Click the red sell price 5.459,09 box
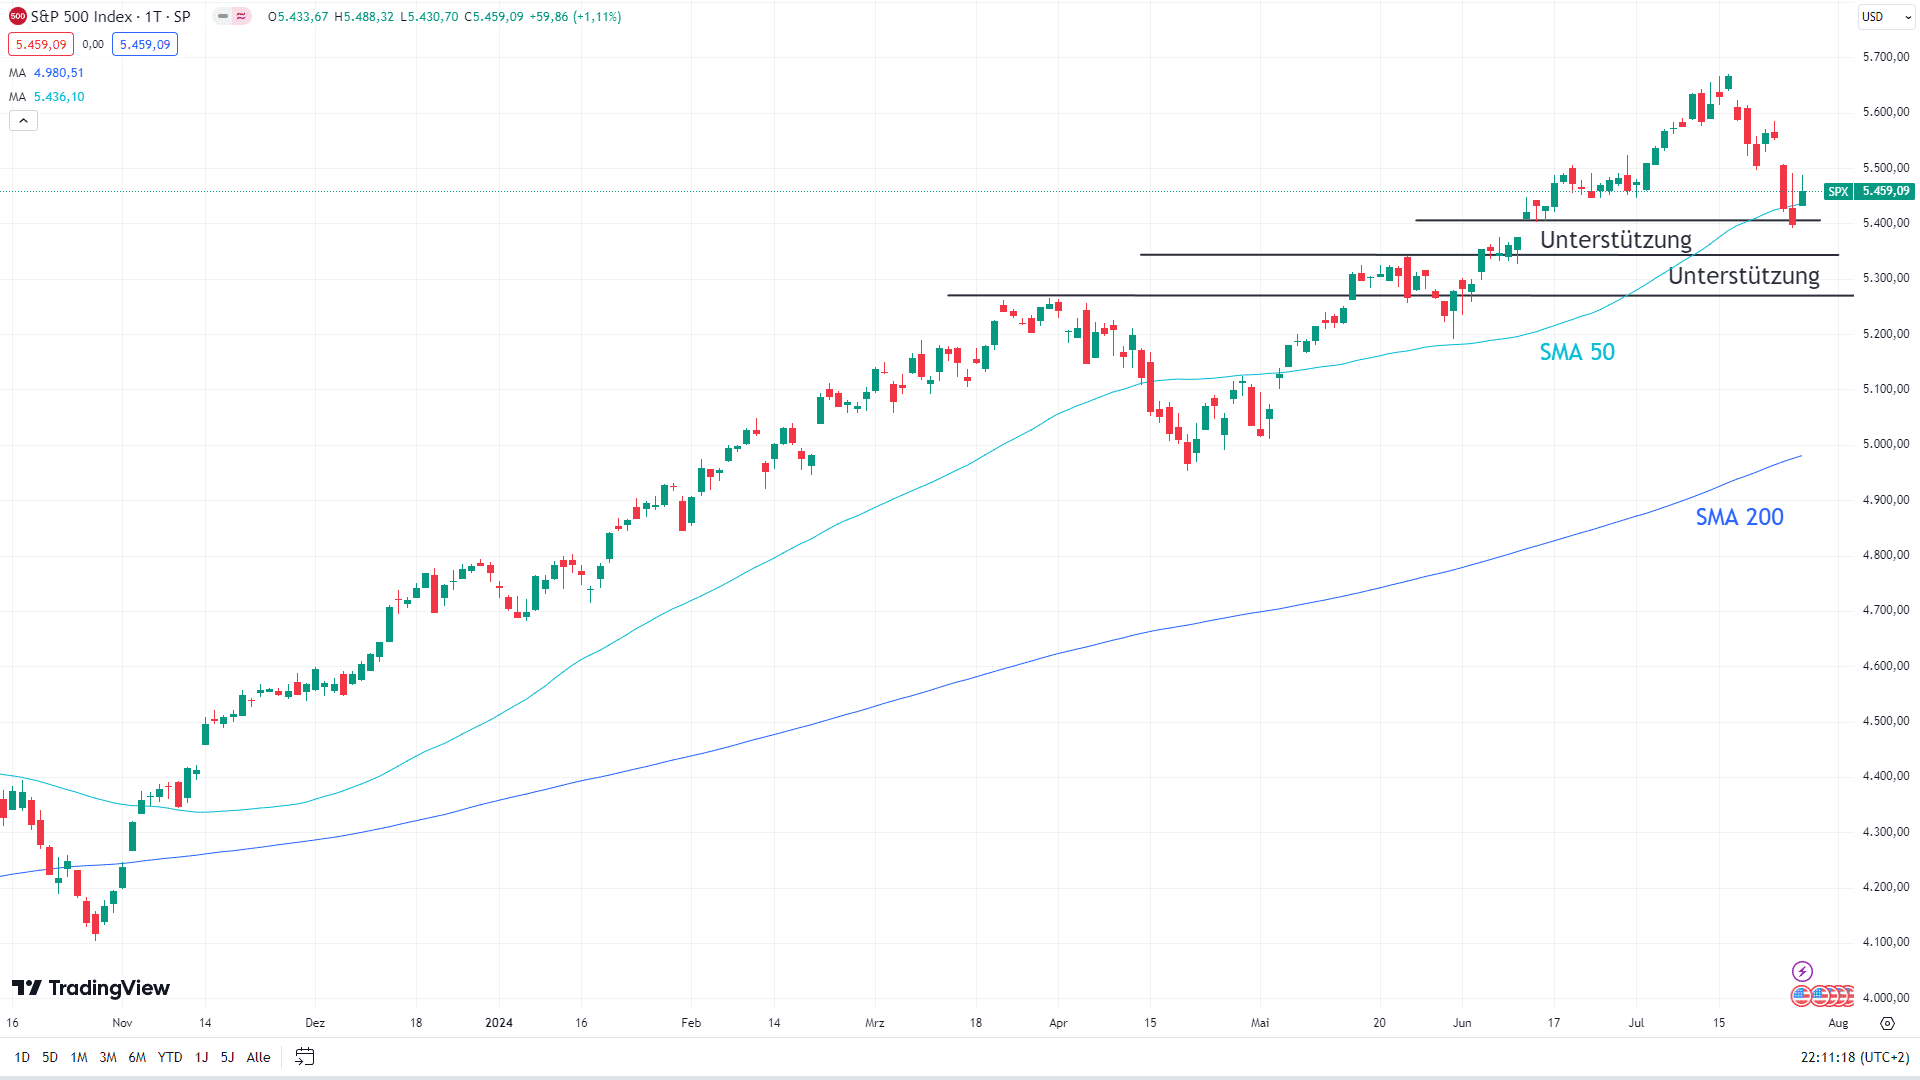This screenshot has width=1920, height=1080. pyautogui.click(x=41, y=45)
